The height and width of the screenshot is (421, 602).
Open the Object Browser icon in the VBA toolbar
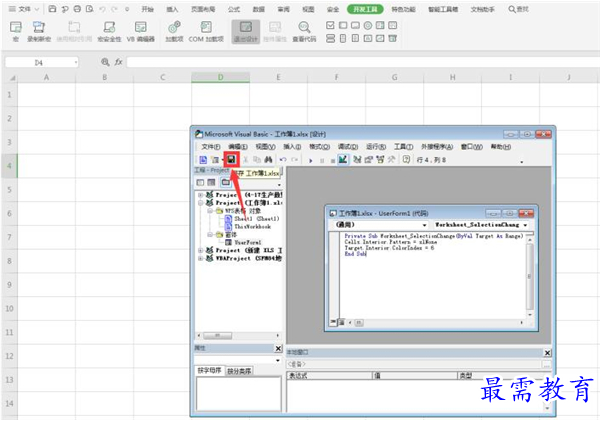click(380, 159)
